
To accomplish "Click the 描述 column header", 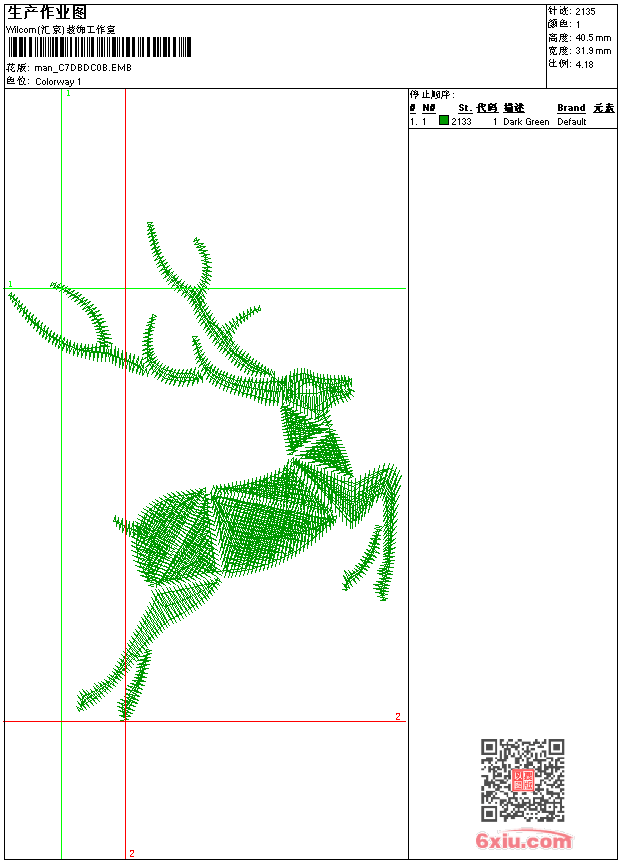I will click(514, 108).
